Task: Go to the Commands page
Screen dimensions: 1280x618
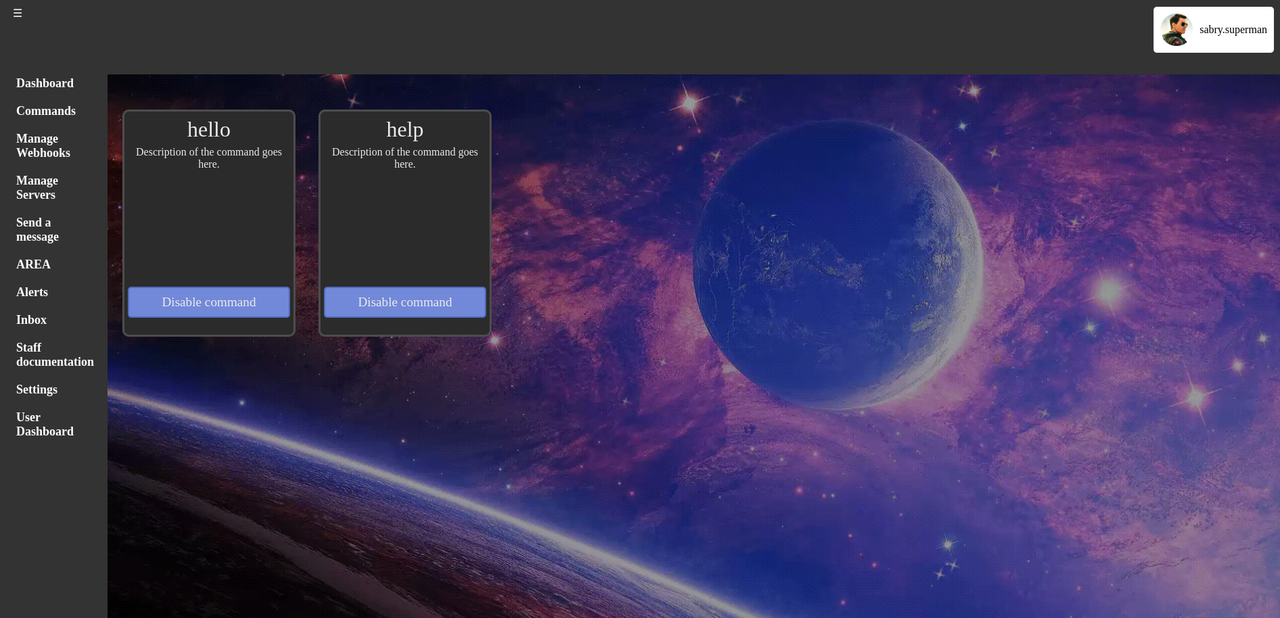Action: (46, 111)
